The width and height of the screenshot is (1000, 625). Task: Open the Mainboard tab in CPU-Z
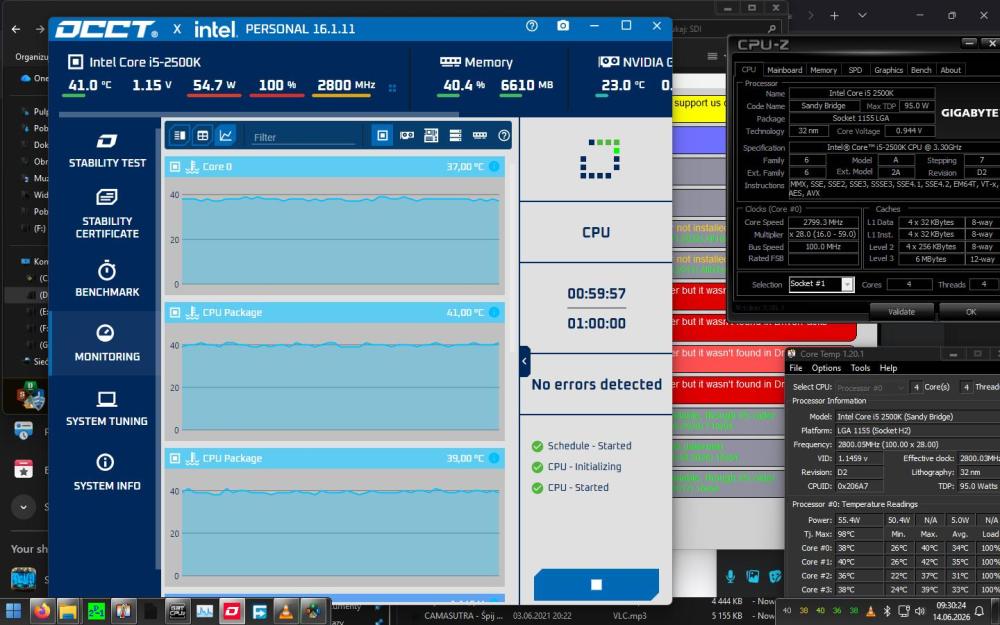coord(784,70)
